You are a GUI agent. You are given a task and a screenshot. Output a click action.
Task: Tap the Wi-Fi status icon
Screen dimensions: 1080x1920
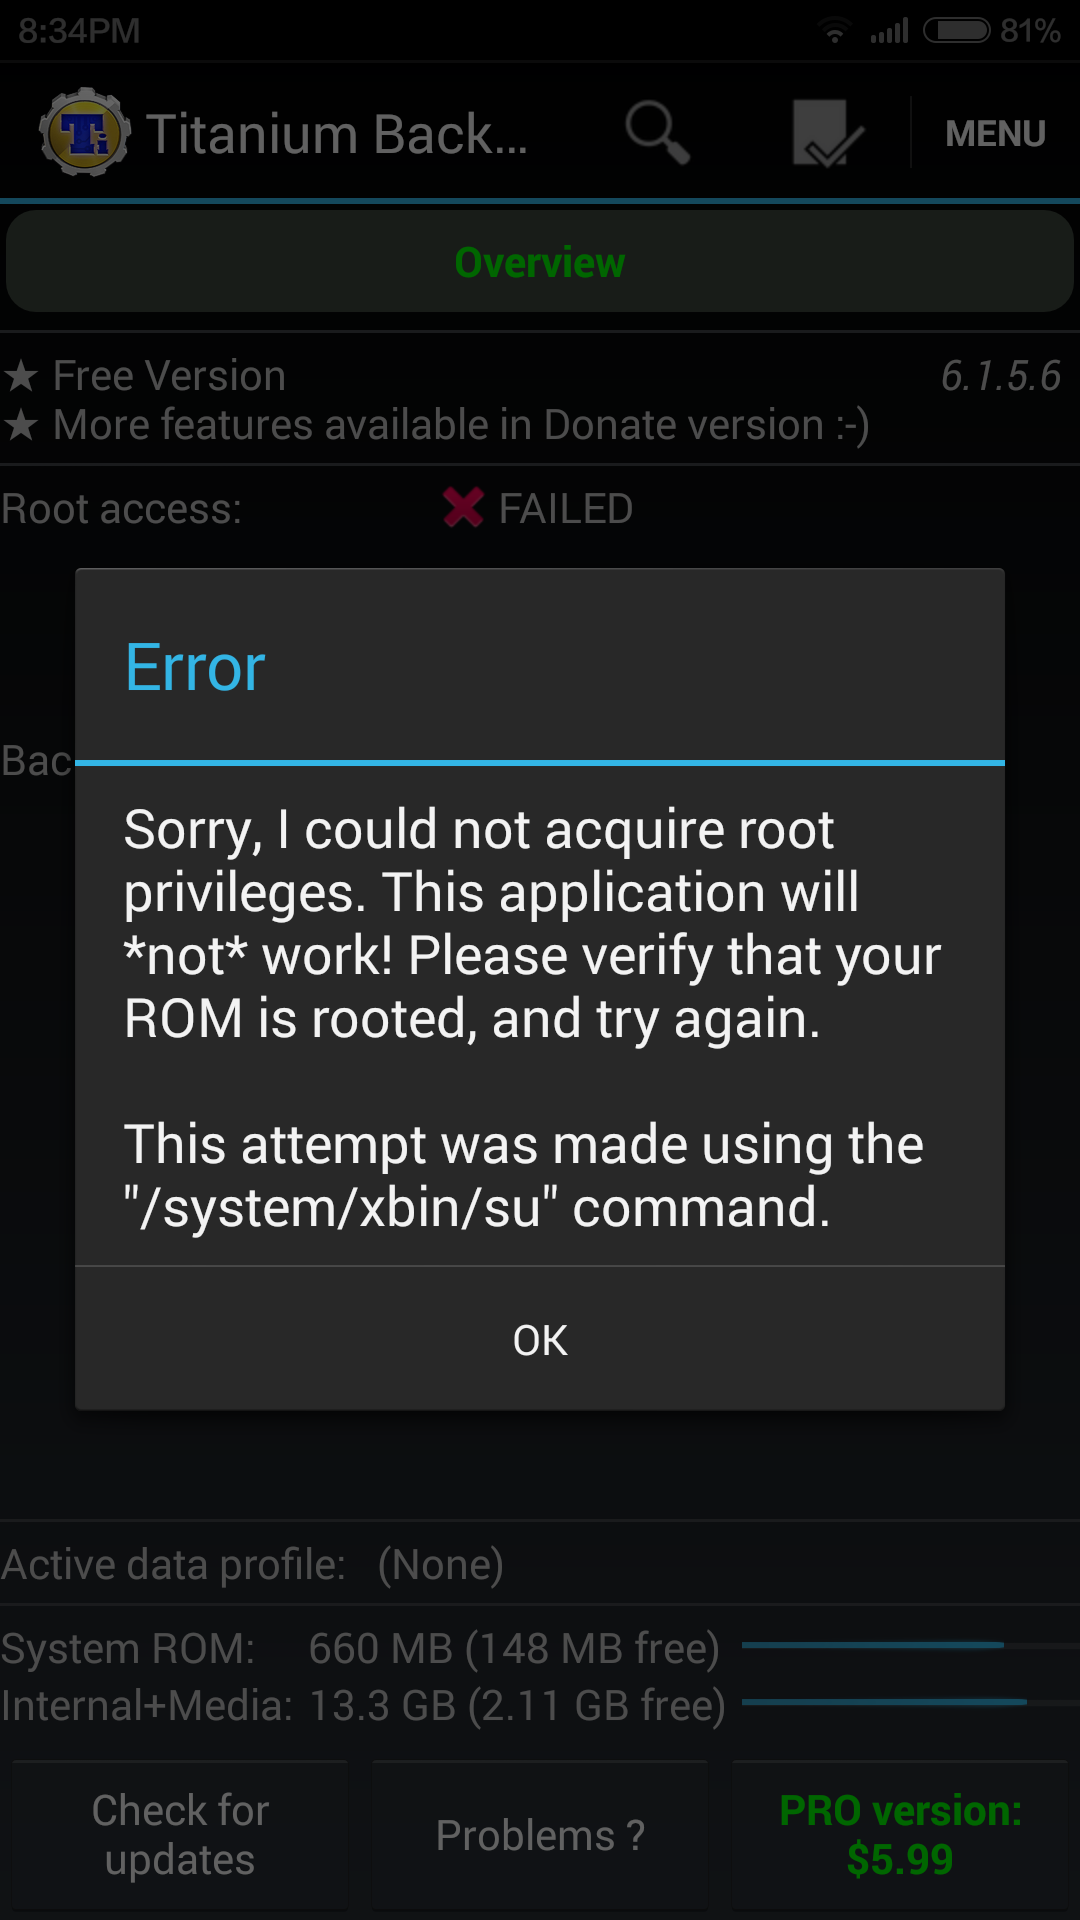[834, 31]
